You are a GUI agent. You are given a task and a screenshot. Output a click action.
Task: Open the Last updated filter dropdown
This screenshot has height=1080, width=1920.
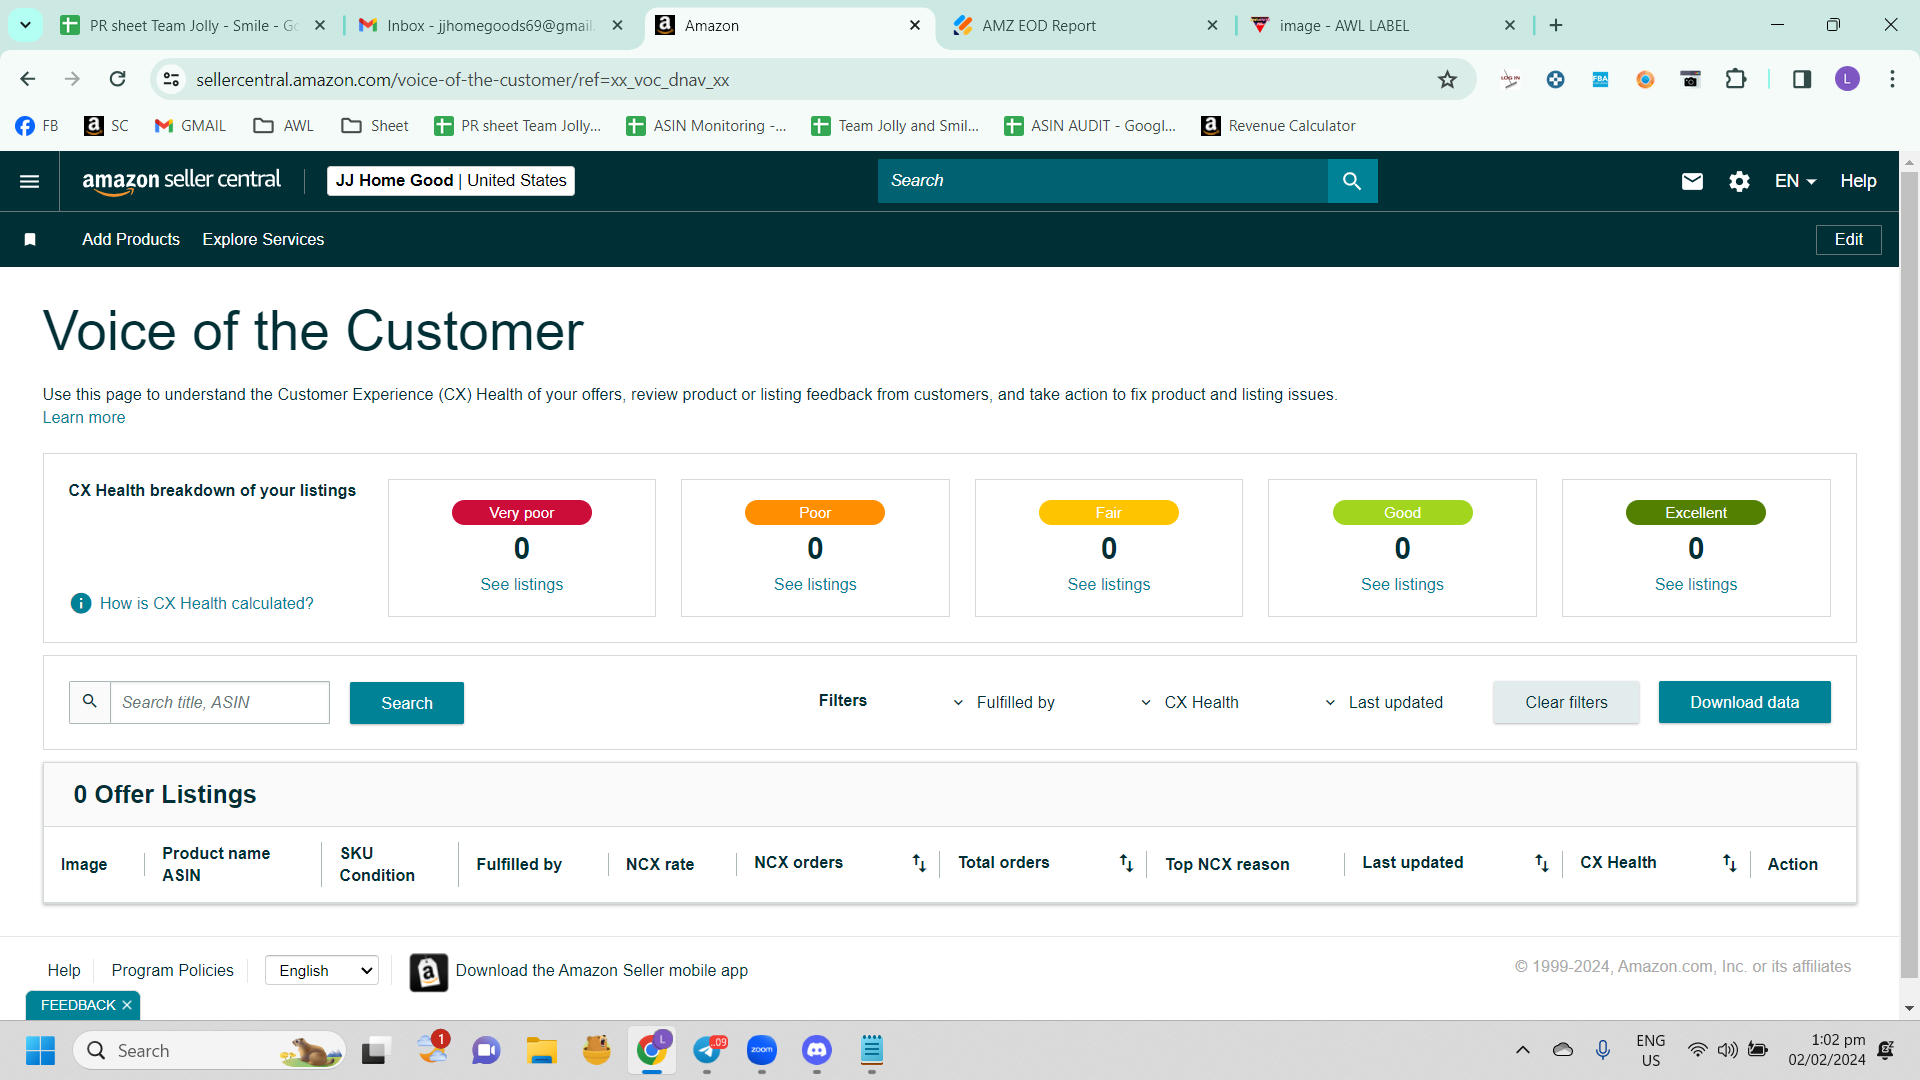point(1384,702)
